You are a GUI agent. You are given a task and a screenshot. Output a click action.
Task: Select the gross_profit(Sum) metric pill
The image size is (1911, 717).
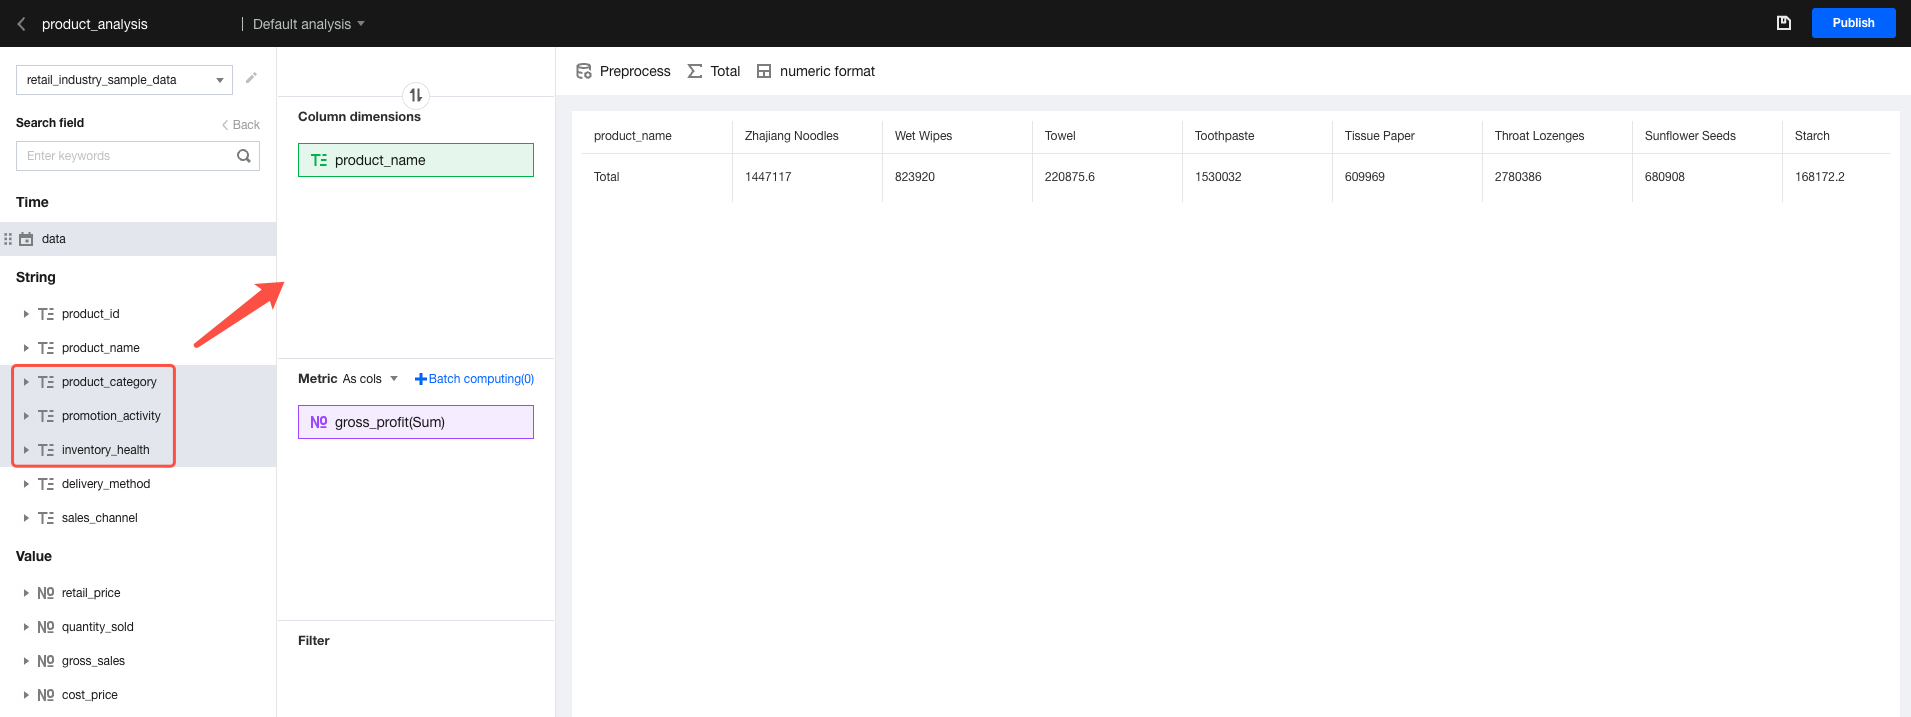click(415, 422)
